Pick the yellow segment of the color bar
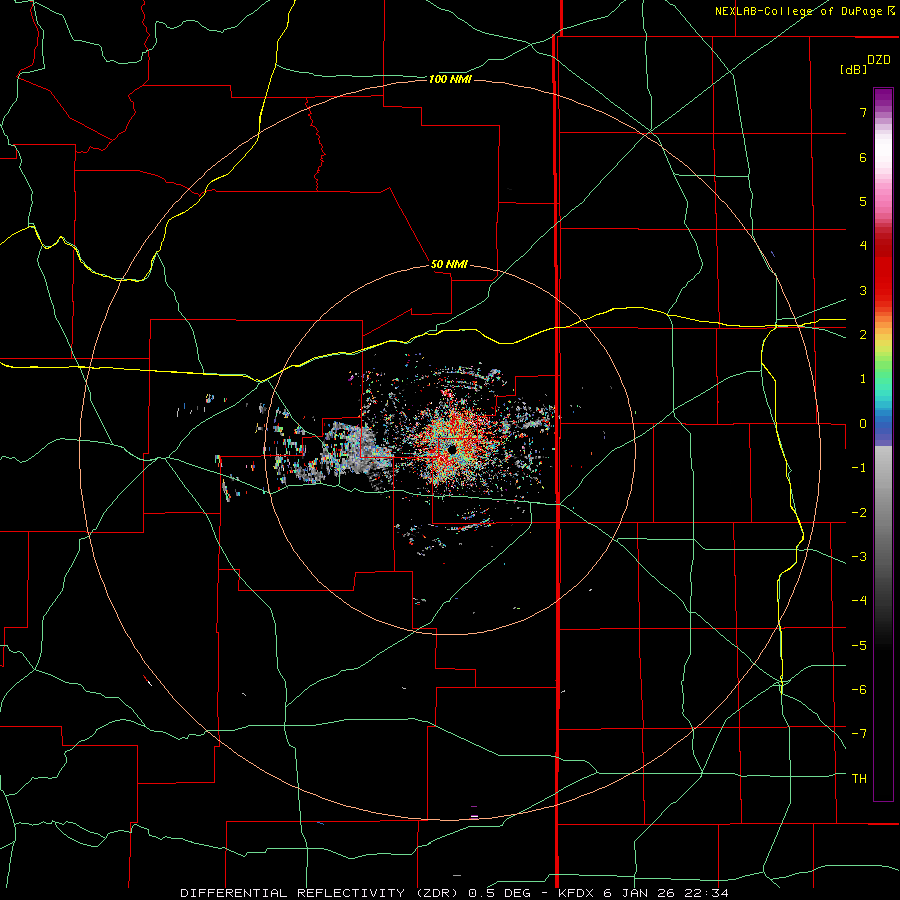The height and width of the screenshot is (900, 900). click(x=883, y=346)
